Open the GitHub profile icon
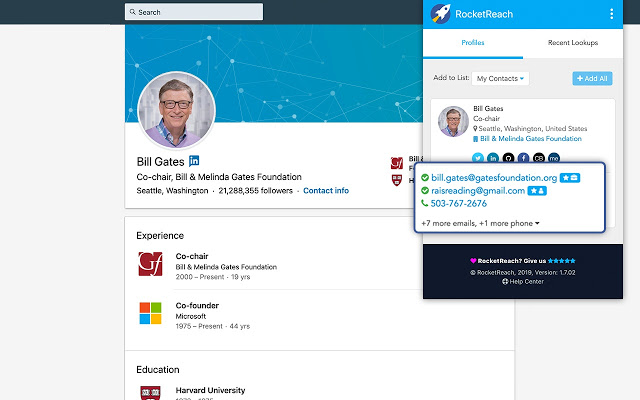640x400 pixels. [x=508, y=158]
